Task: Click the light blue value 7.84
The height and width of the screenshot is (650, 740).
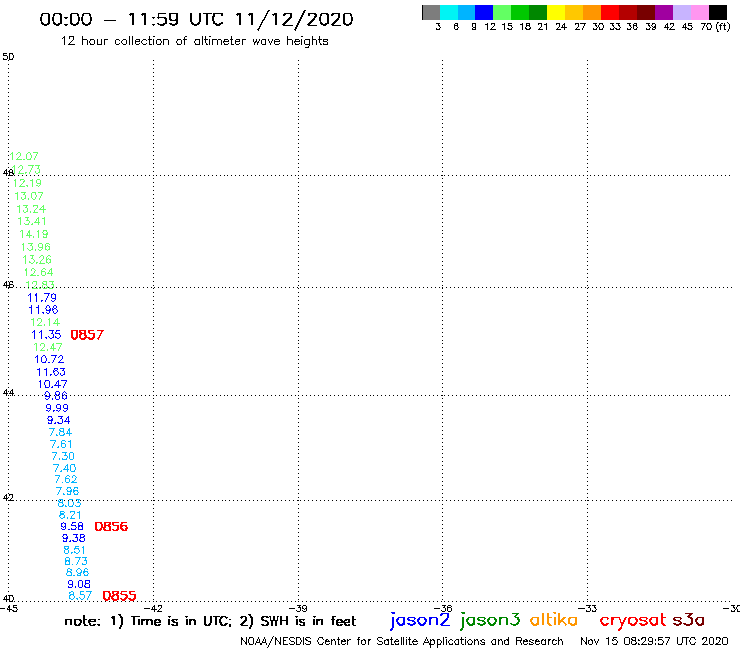Action: click(x=60, y=432)
